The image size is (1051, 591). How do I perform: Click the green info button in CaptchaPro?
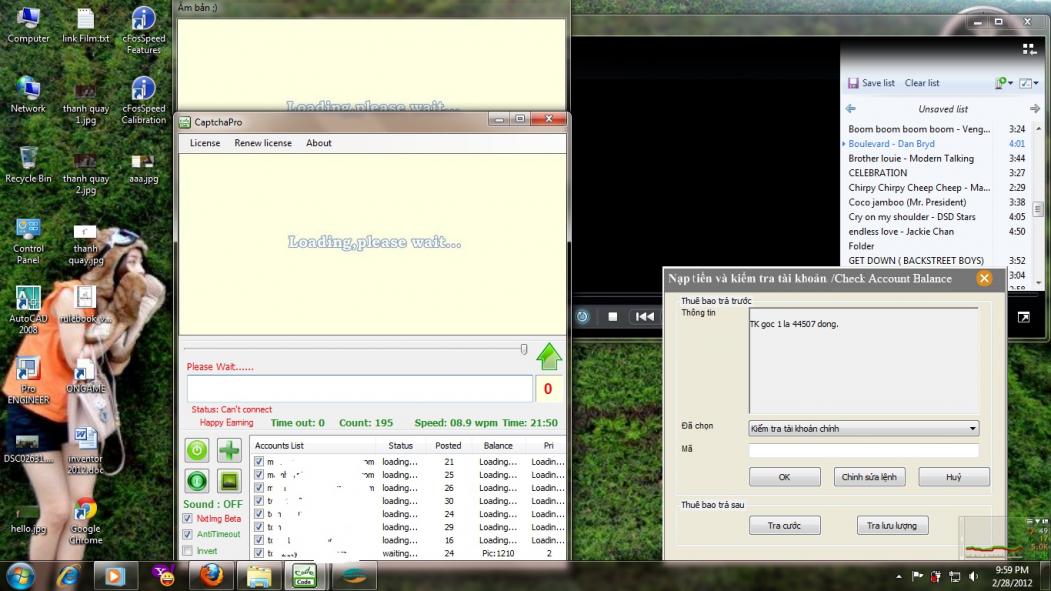pyautogui.click(x=196, y=481)
